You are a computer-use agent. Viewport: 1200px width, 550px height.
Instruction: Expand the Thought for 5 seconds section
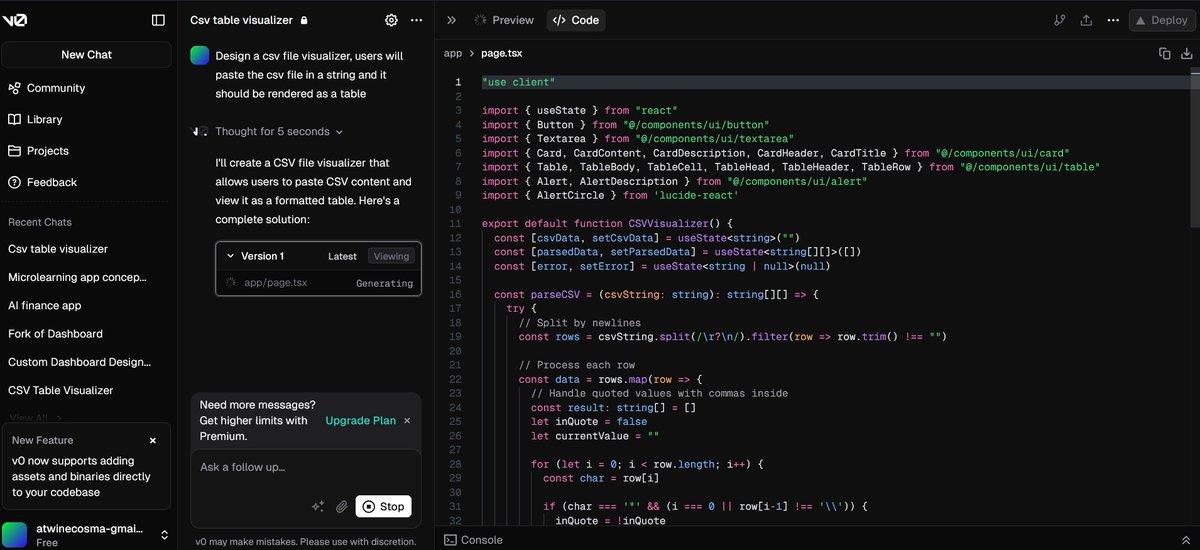coord(279,131)
